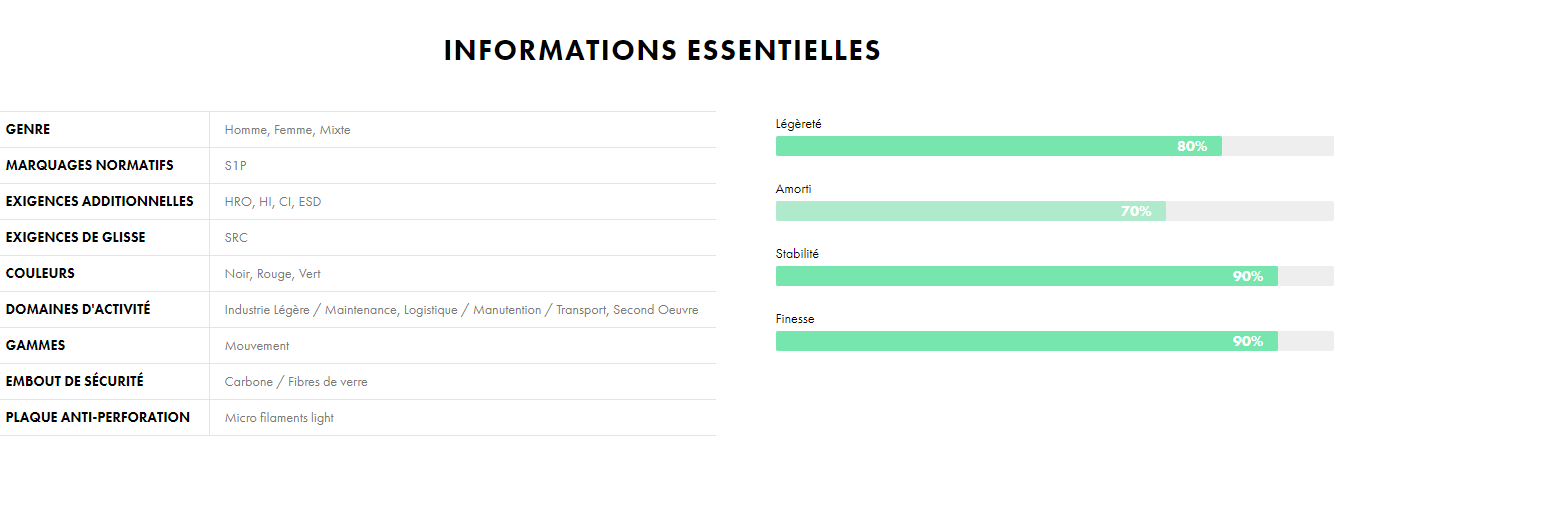Select the GENRE row label
The width and height of the screenshot is (1549, 525).
click(x=28, y=130)
